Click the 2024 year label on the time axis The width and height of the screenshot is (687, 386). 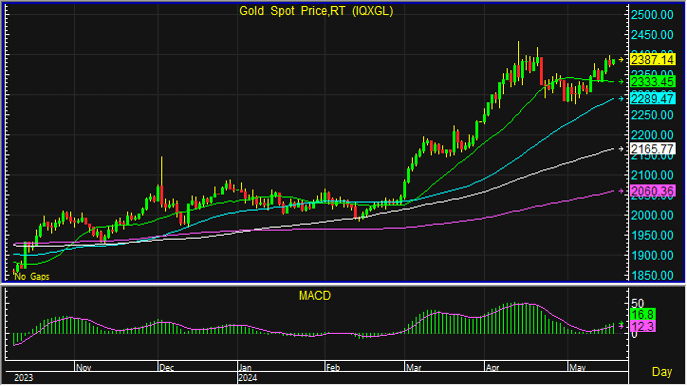pyautogui.click(x=248, y=378)
